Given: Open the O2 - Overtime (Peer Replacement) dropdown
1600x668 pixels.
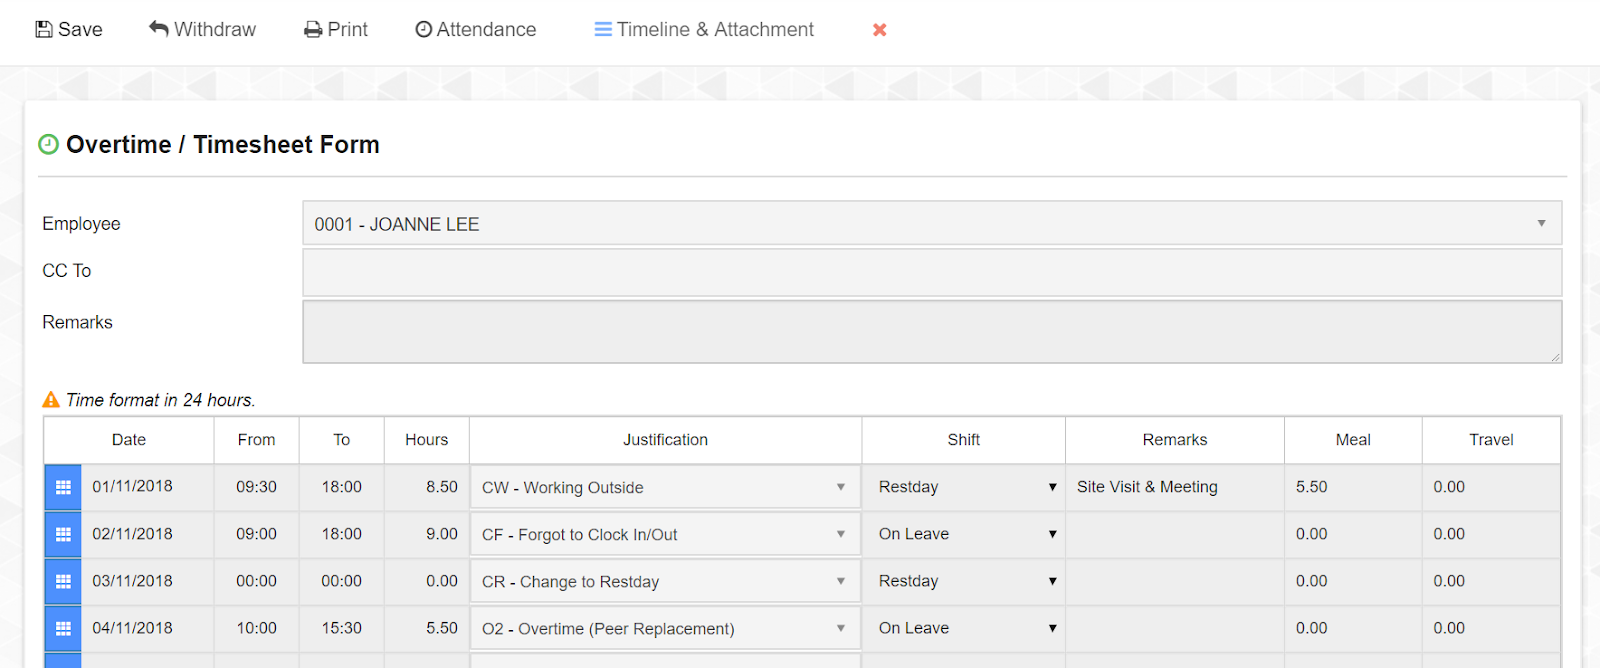Looking at the screenshot, I should click(664, 628).
